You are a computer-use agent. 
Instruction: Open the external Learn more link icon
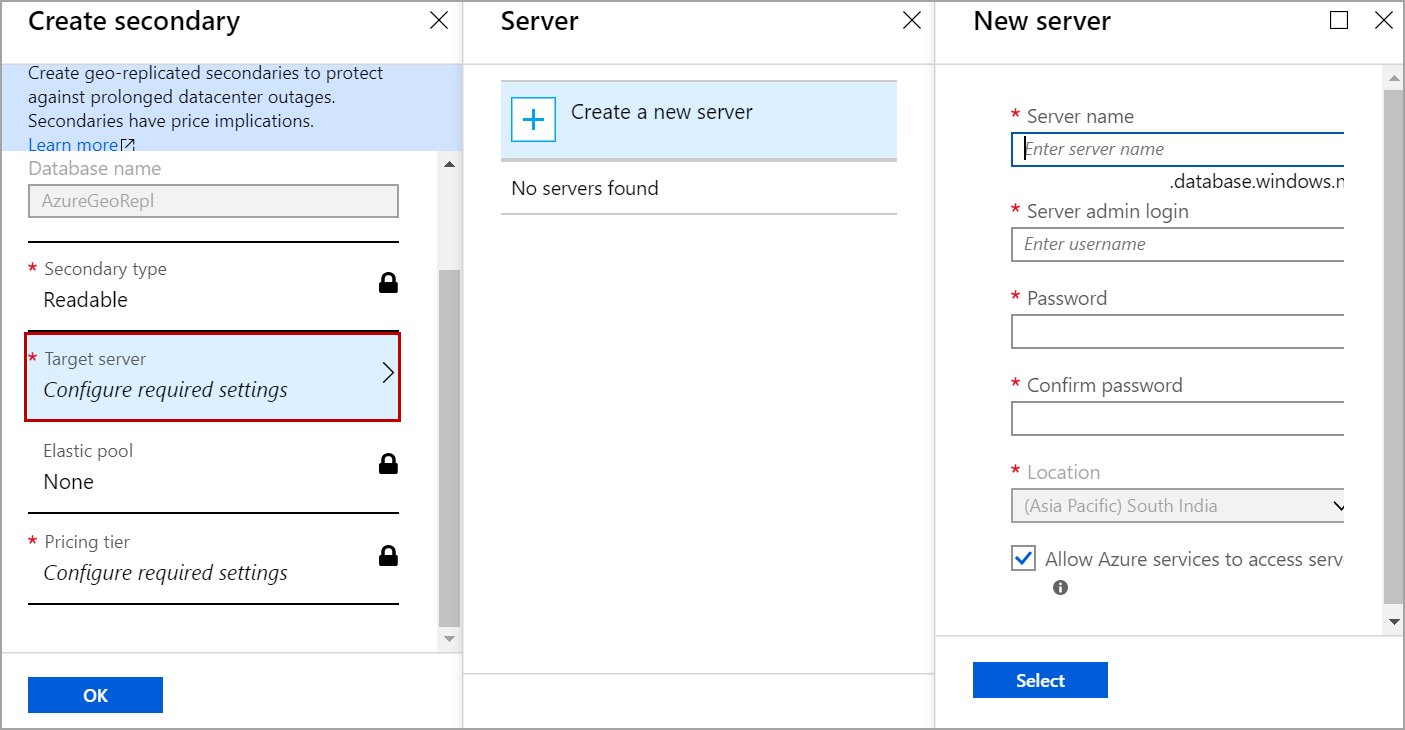[128, 146]
